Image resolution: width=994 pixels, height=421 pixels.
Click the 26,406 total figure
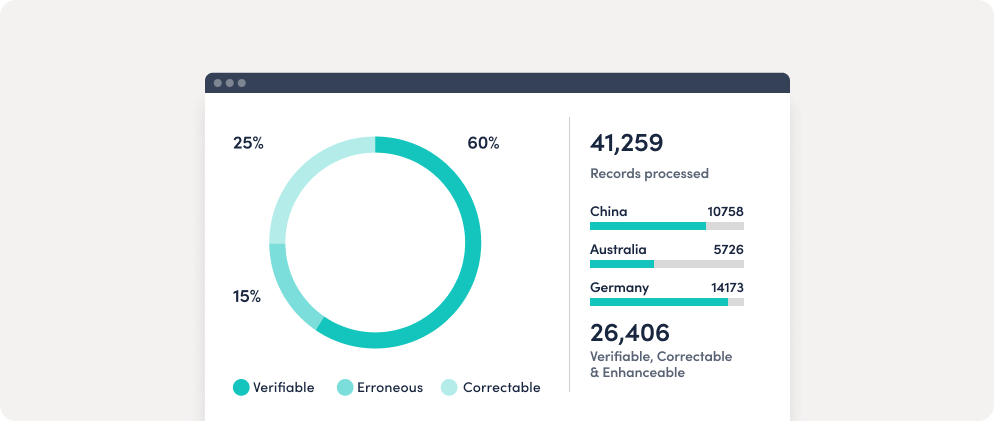click(630, 332)
